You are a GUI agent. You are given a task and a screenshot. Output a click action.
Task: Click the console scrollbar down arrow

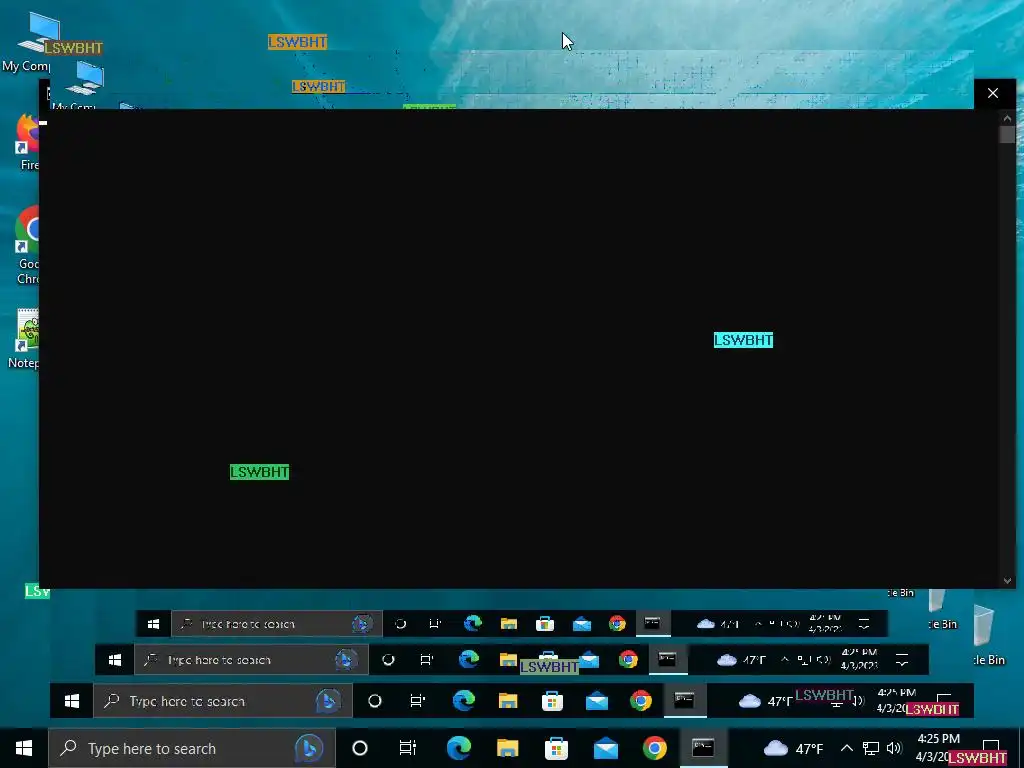click(1007, 581)
